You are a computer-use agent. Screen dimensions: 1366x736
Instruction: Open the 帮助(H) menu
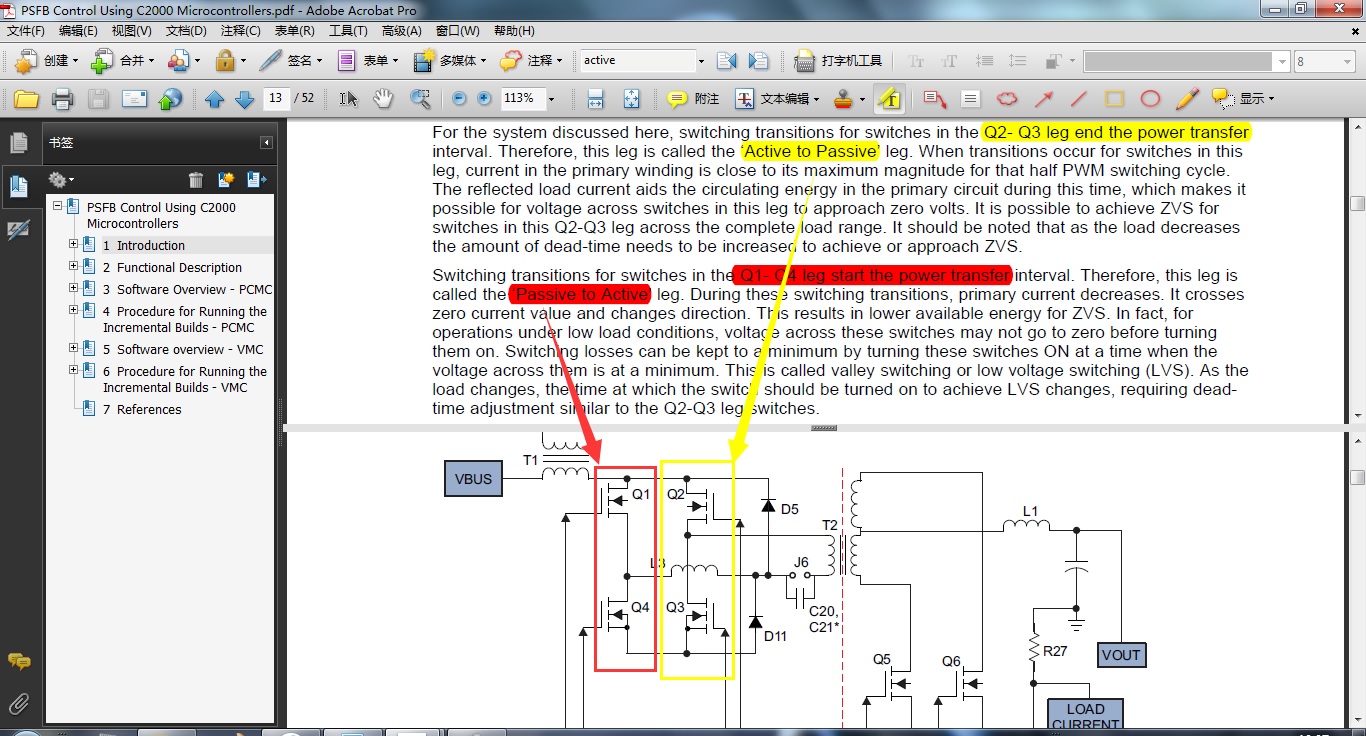514,31
